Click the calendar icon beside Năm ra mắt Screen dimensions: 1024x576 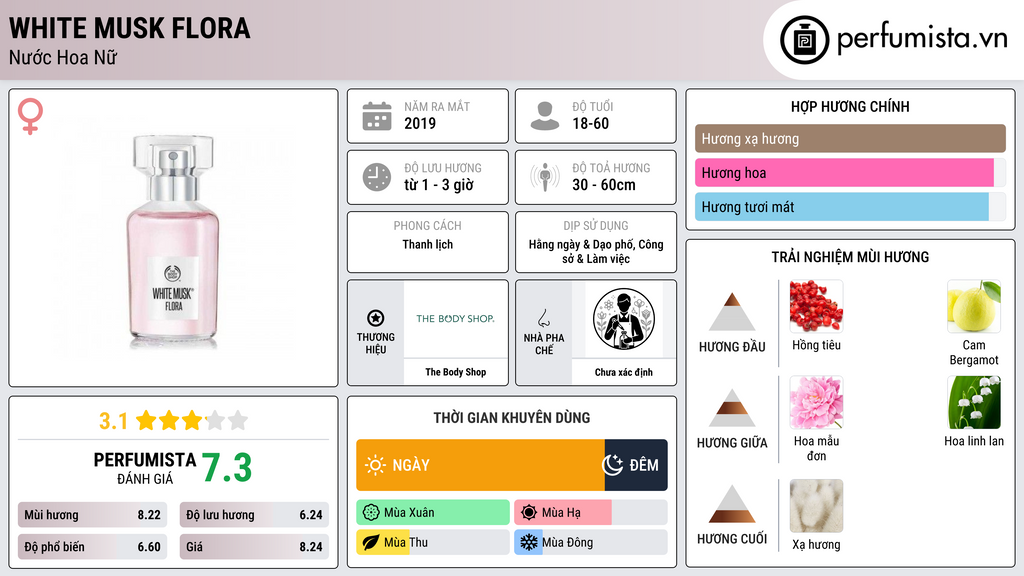pos(377,116)
